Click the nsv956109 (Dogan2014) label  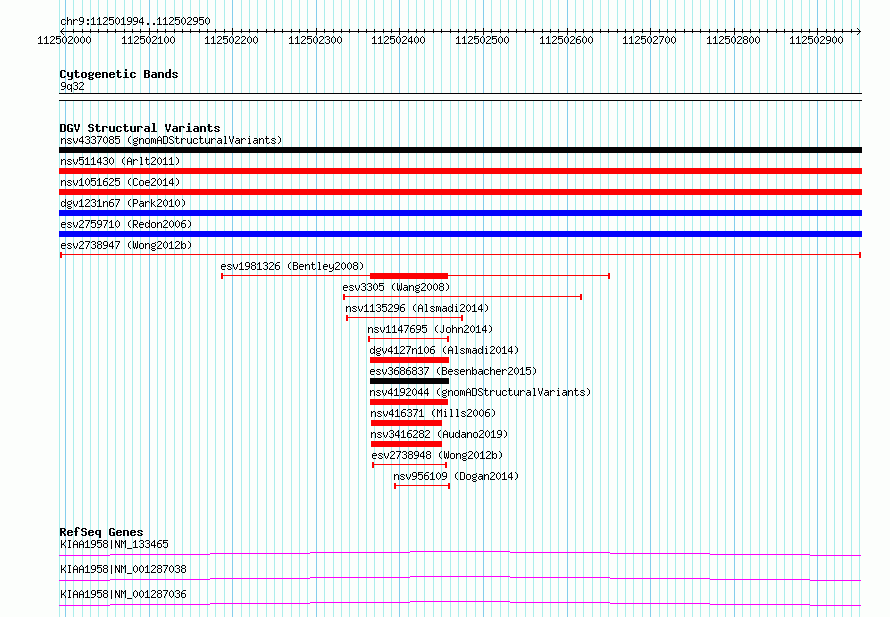point(456,476)
